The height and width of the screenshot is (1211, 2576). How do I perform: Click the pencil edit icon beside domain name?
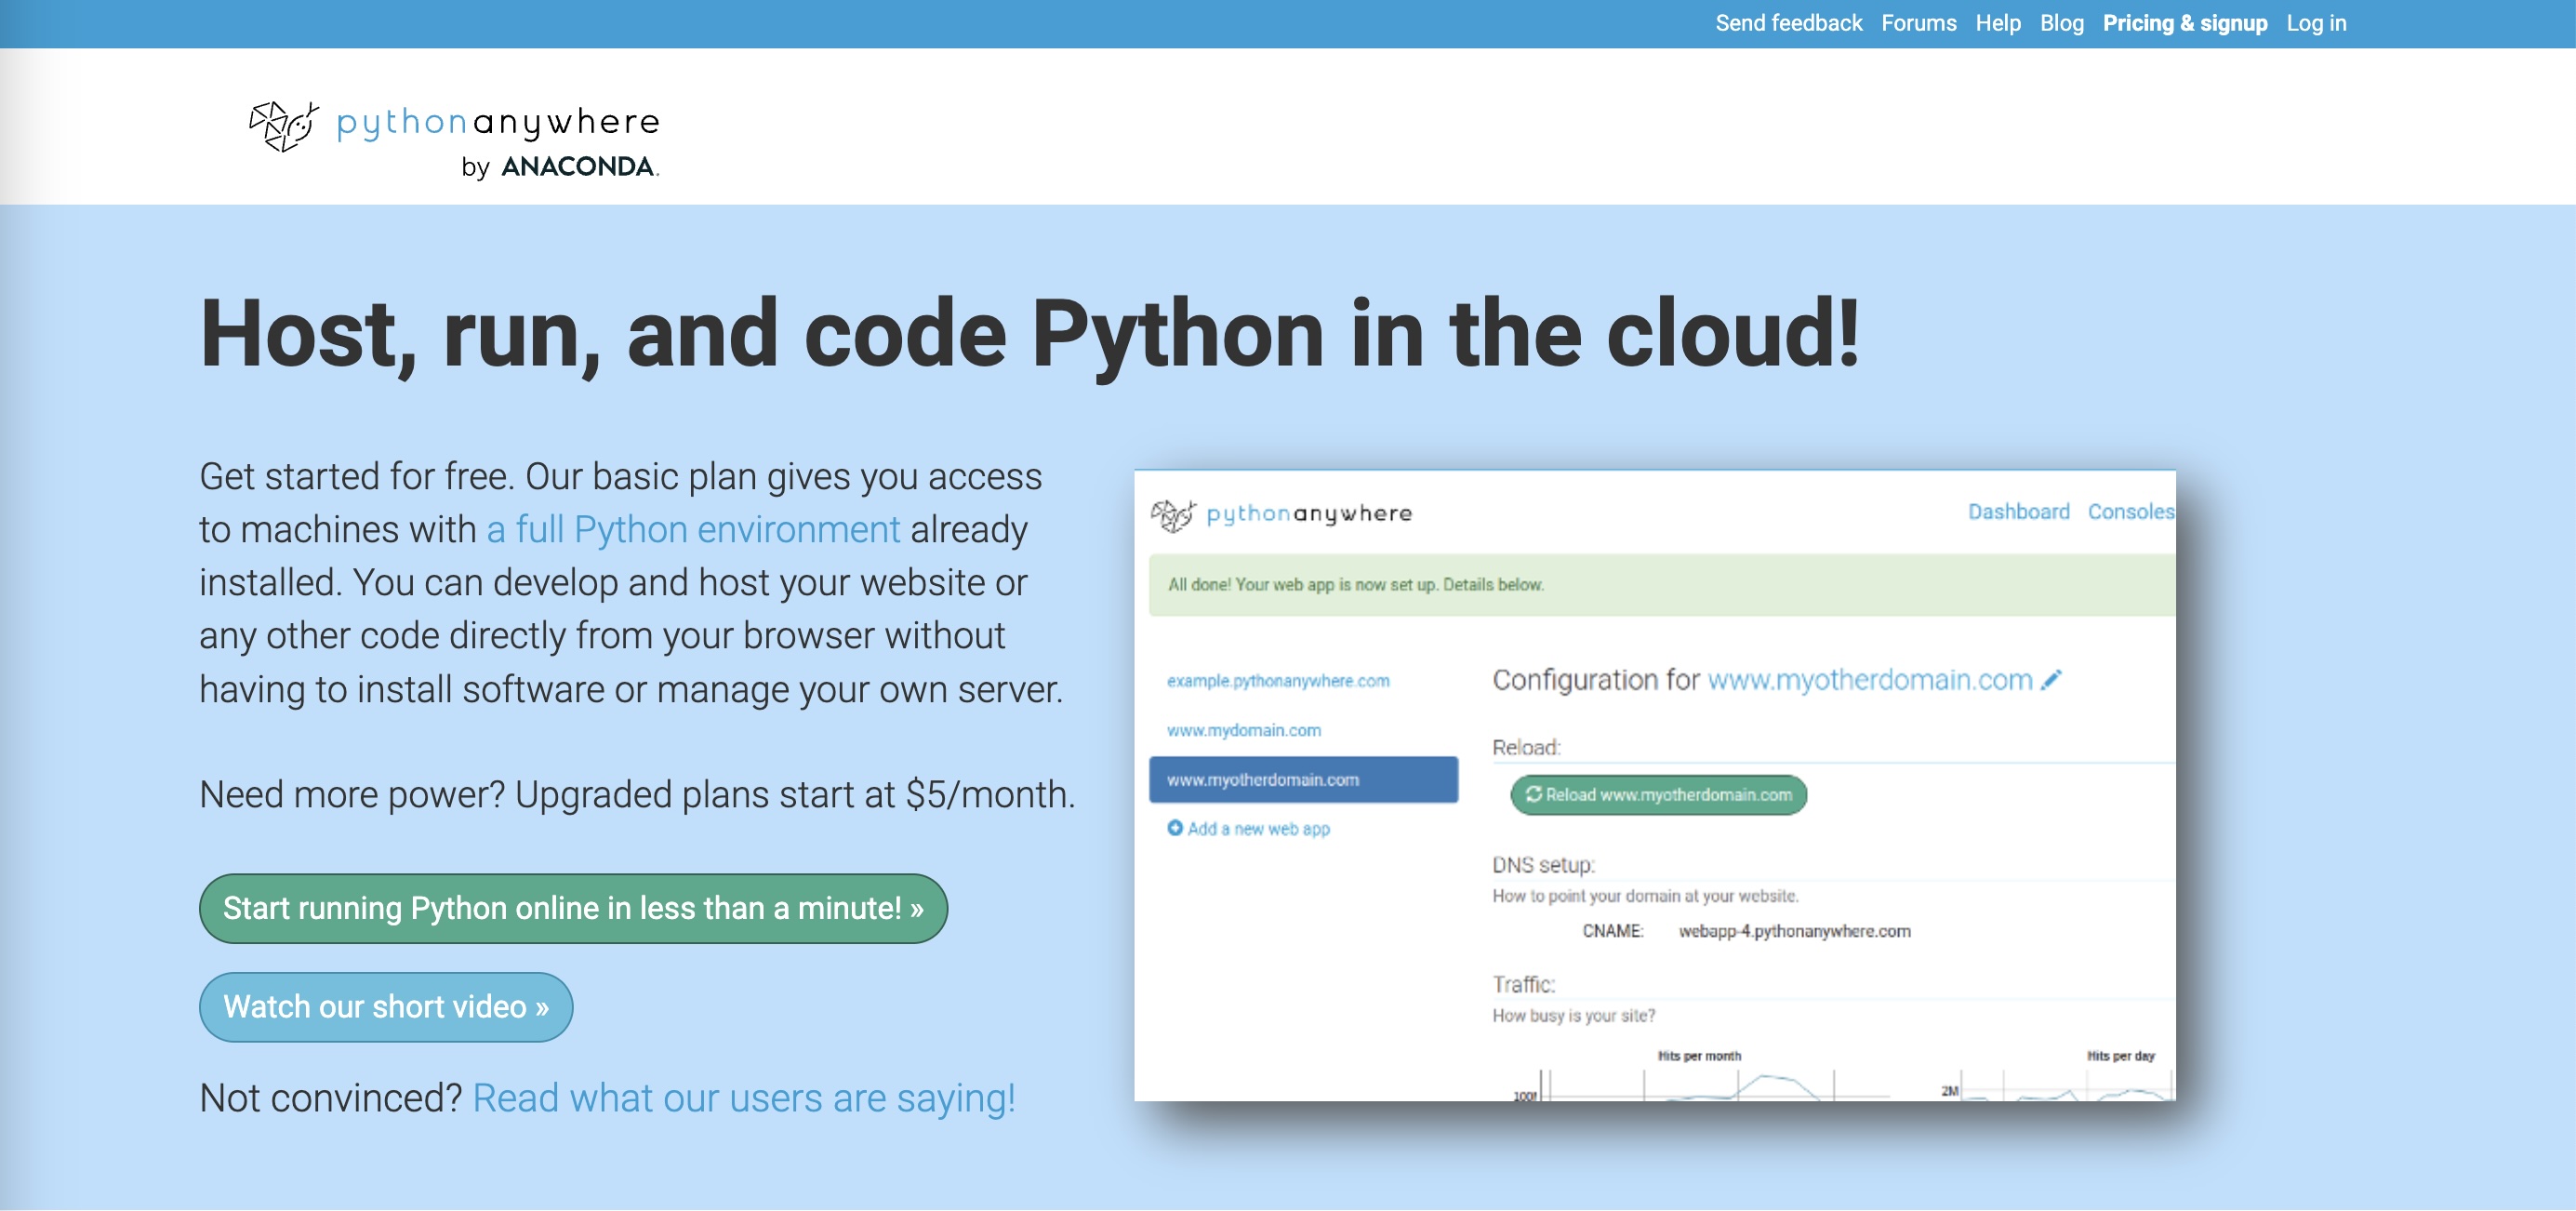pos(2052,680)
